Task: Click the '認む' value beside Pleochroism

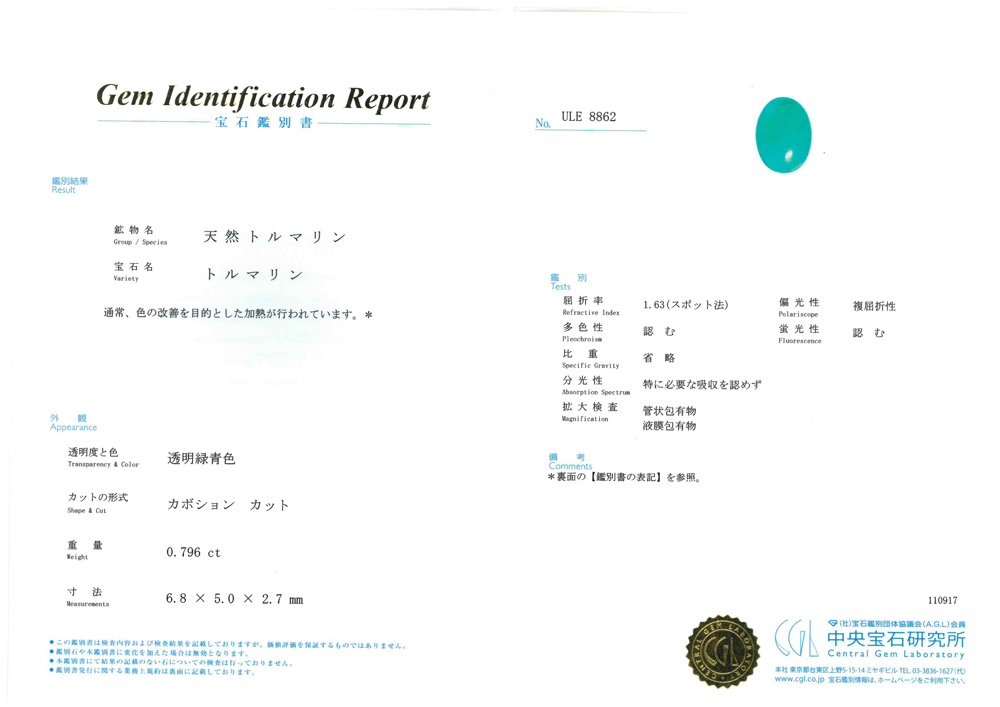Action: (659, 332)
